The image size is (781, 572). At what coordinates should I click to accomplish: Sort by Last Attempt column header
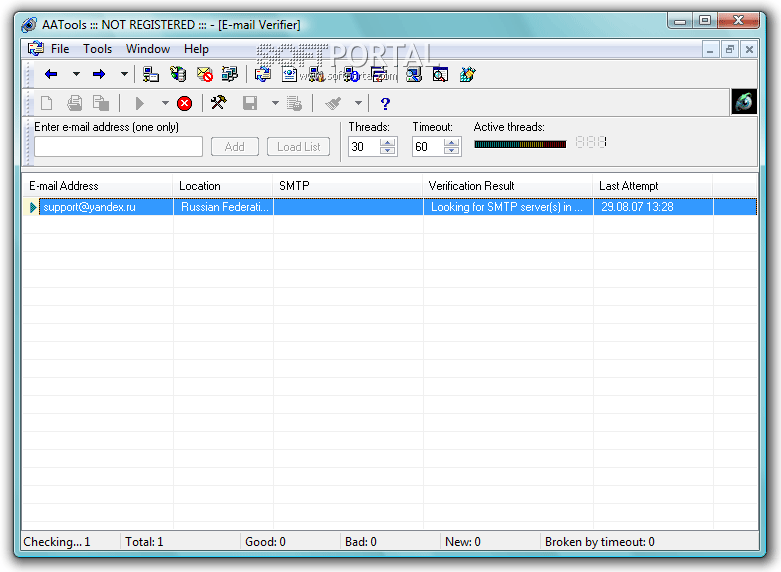click(653, 186)
